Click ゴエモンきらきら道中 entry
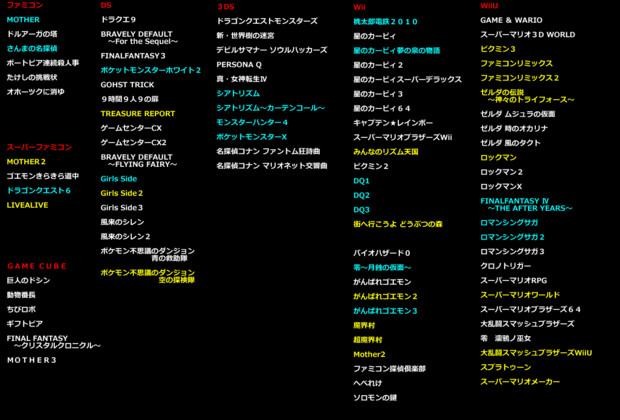The height and width of the screenshot is (420, 620). tap(43, 176)
